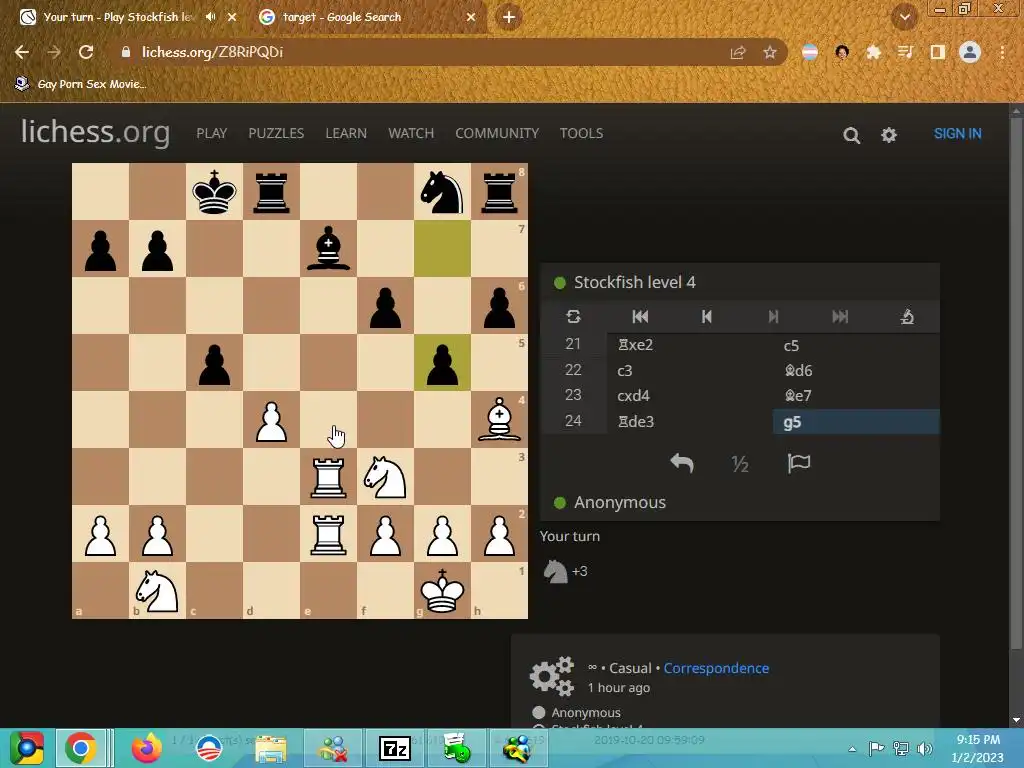
Task: Open the analysis board microscope icon
Action: pos(907,317)
